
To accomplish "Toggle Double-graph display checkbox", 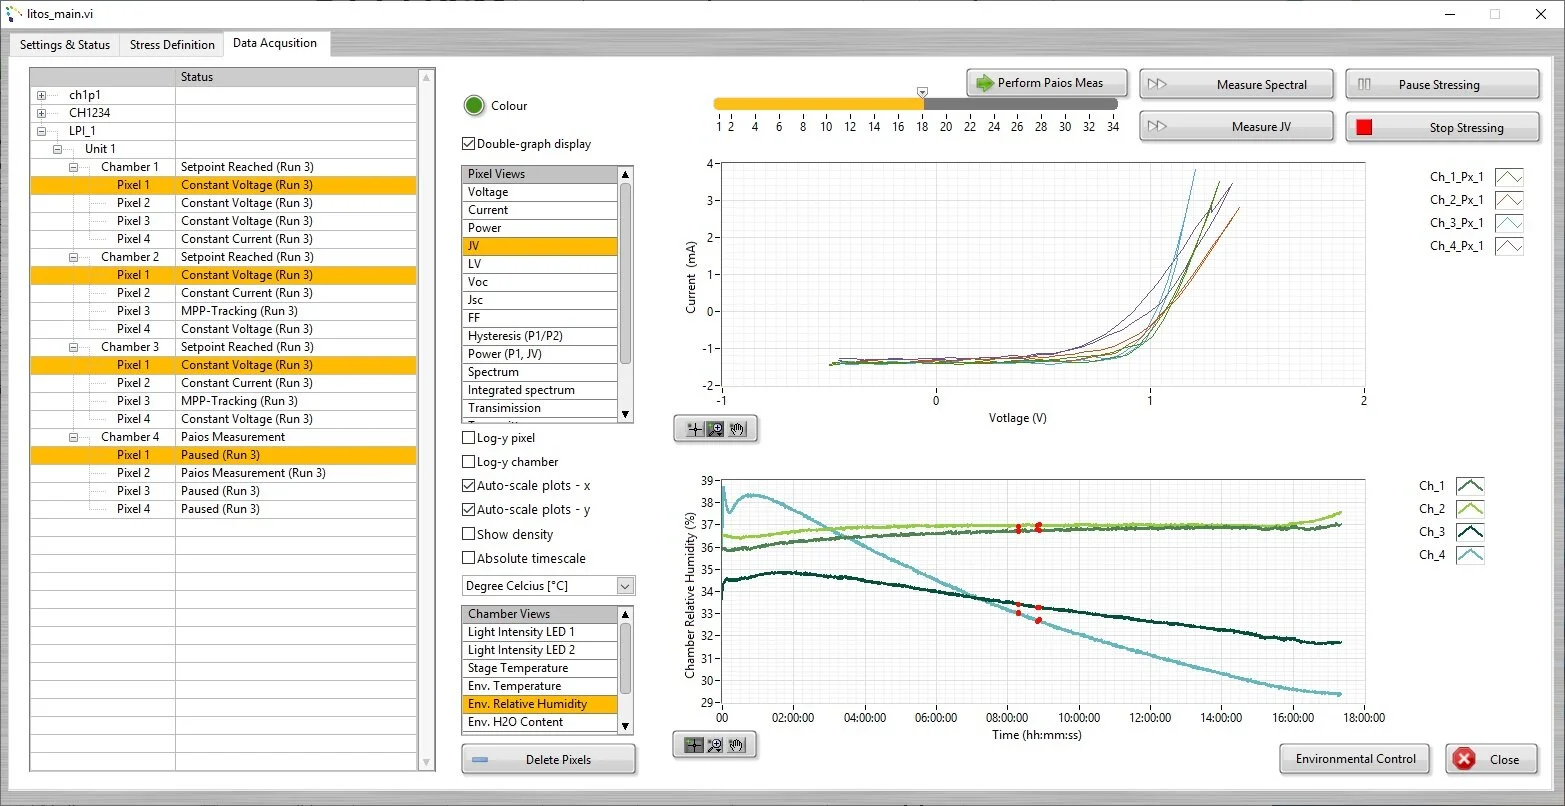I will (469, 144).
